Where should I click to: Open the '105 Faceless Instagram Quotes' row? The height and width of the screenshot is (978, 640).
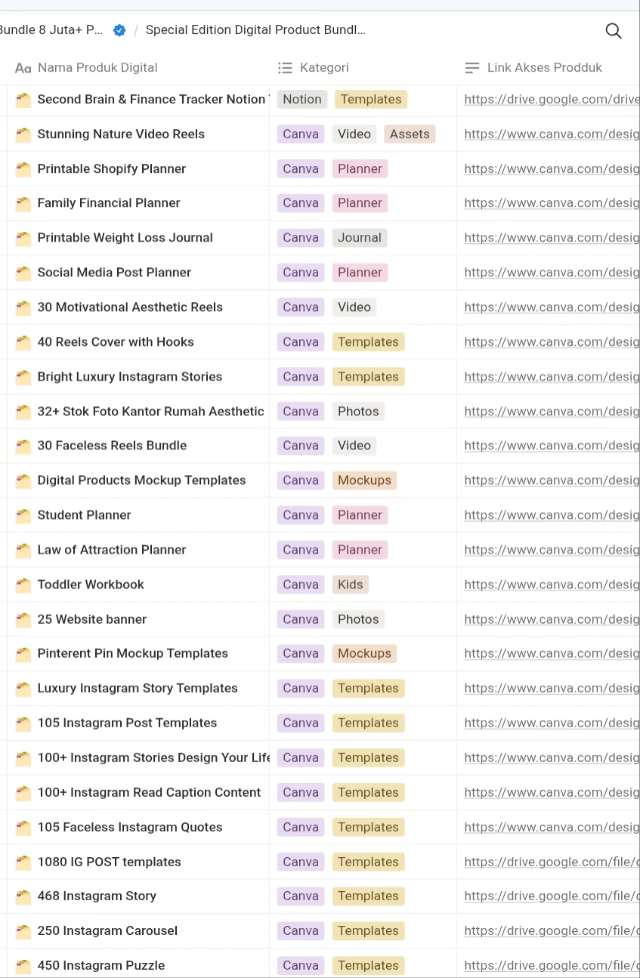pos(130,827)
